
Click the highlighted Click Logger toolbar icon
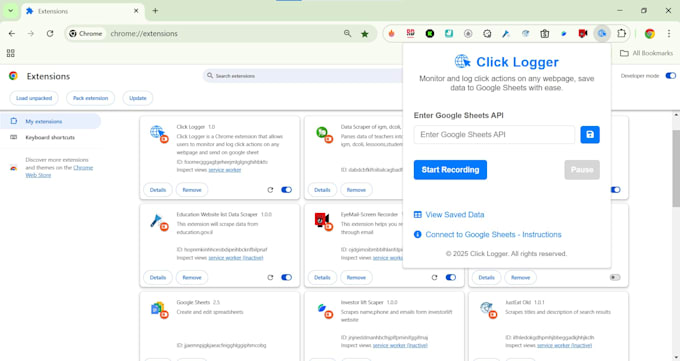pyautogui.click(x=602, y=33)
